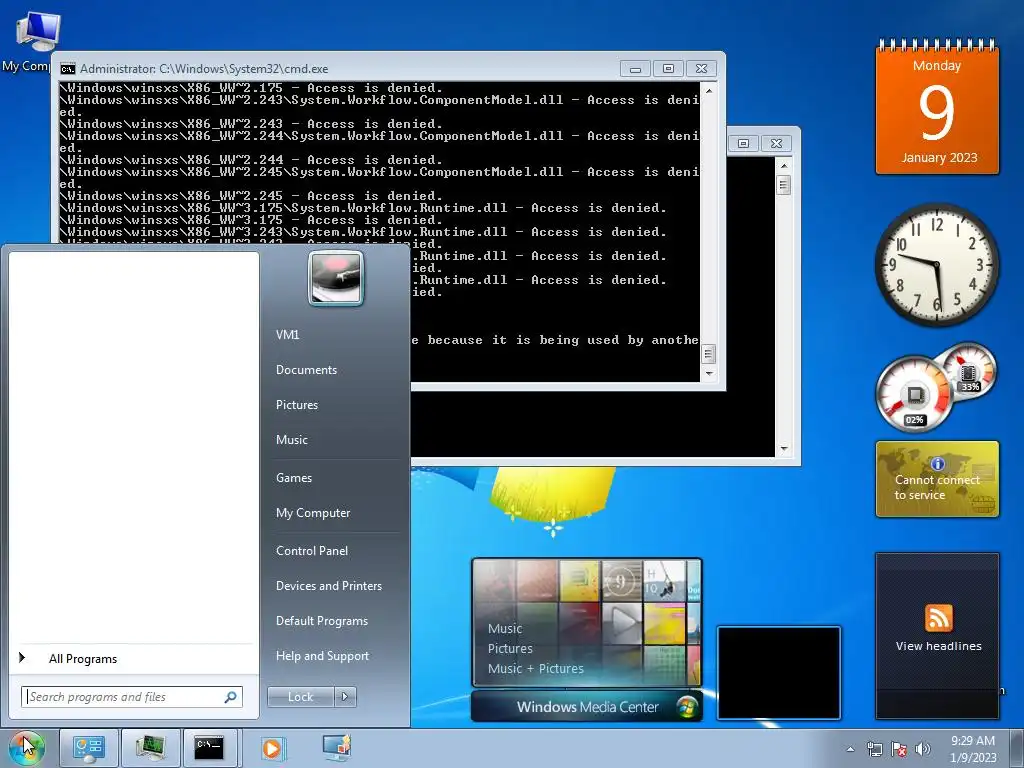Click the Search programs and files box
The height and width of the screenshot is (768, 1024).
click(131, 697)
